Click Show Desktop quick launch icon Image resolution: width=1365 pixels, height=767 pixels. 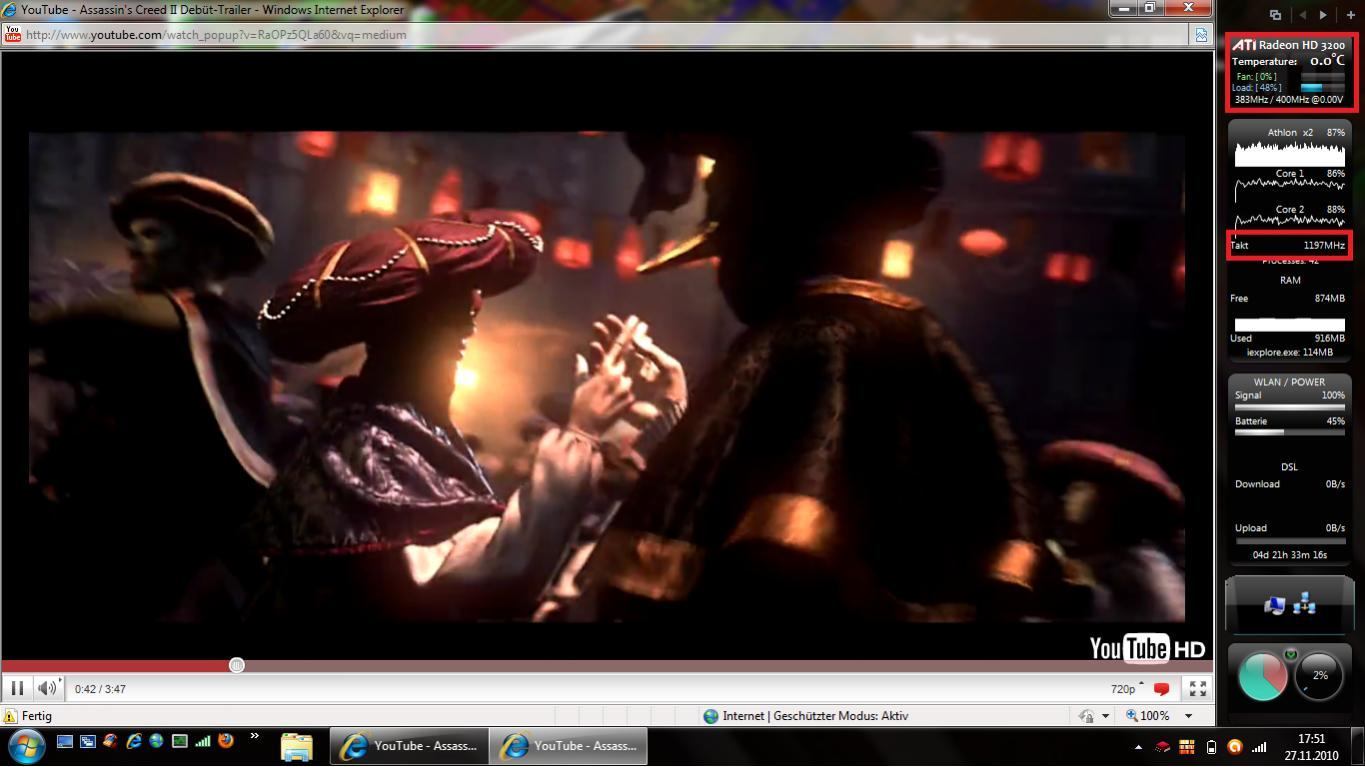[x=65, y=741]
